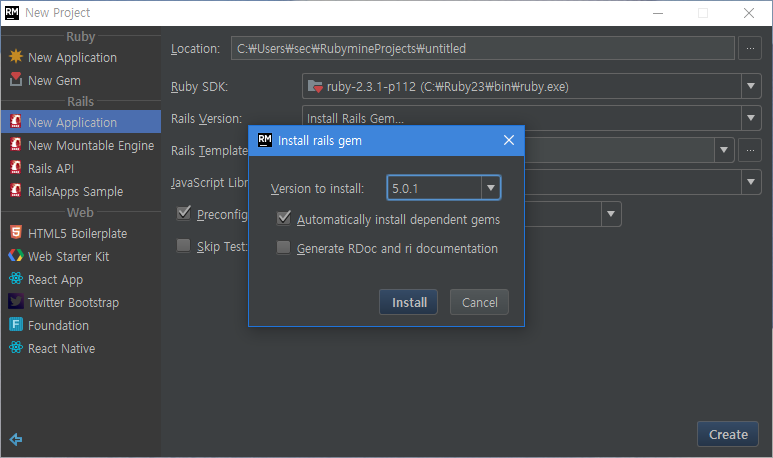Screen dimensions: 773x458
Task: Select React Native project type
Action: 81,349
